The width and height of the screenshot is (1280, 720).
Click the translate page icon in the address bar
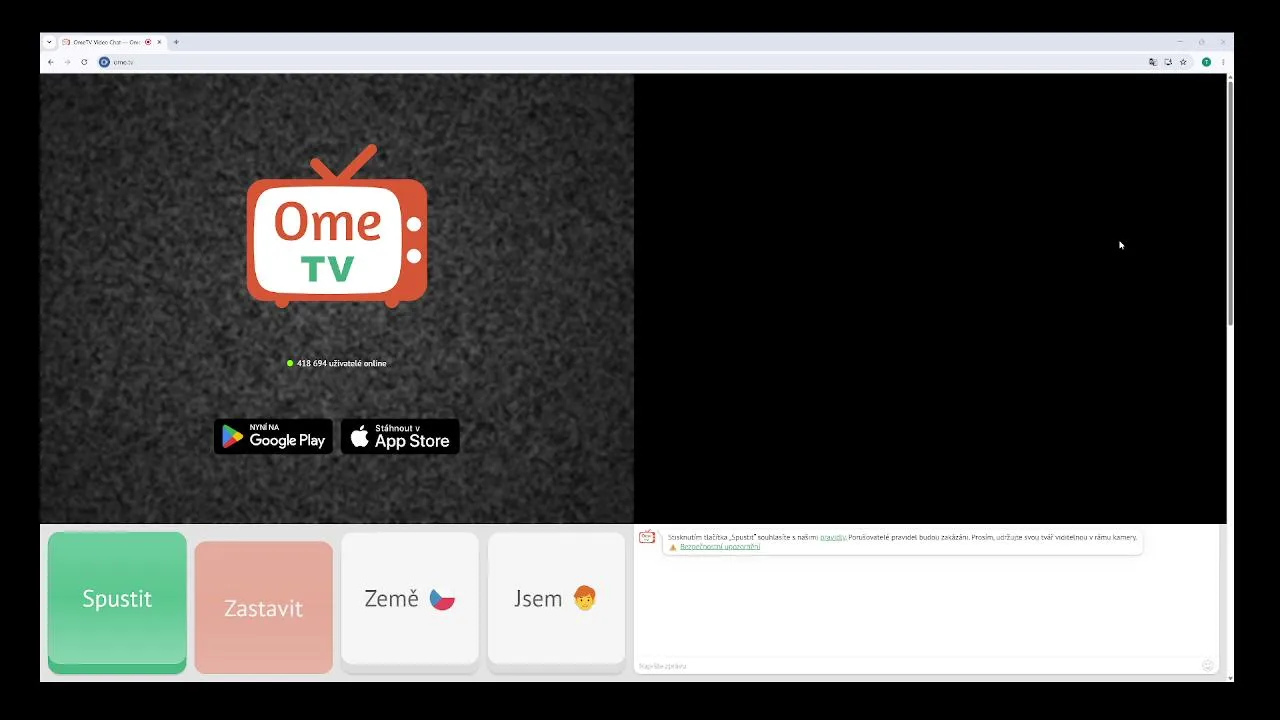pyautogui.click(x=1152, y=62)
